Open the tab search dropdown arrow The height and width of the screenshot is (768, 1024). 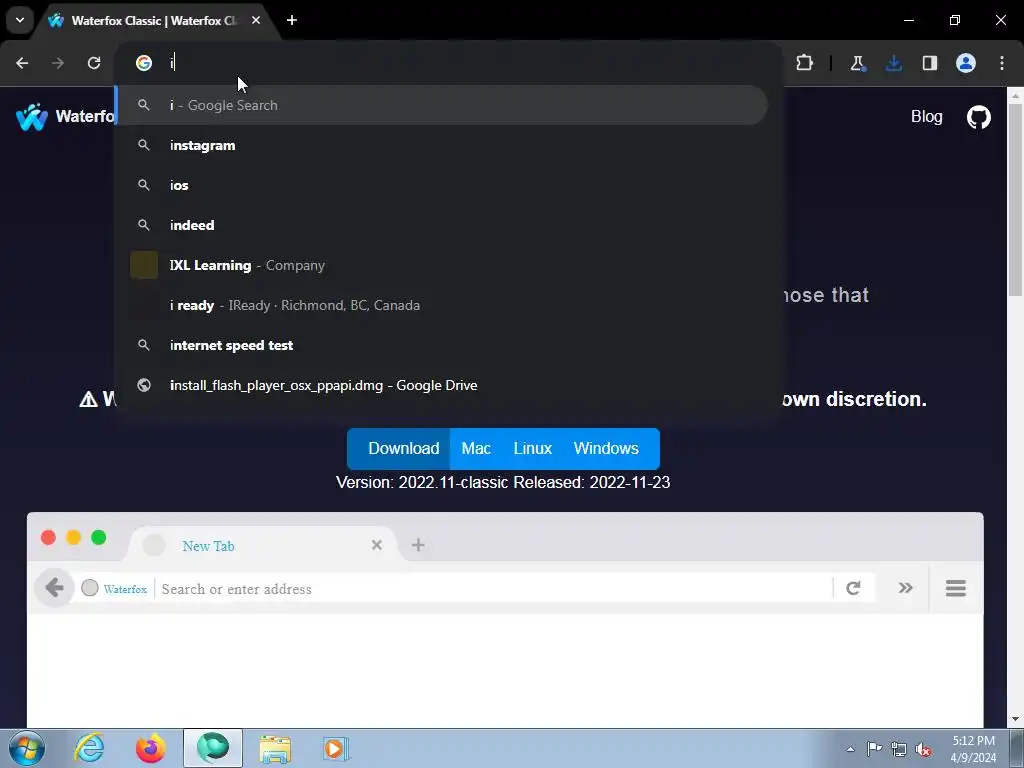(x=20, y=20)
